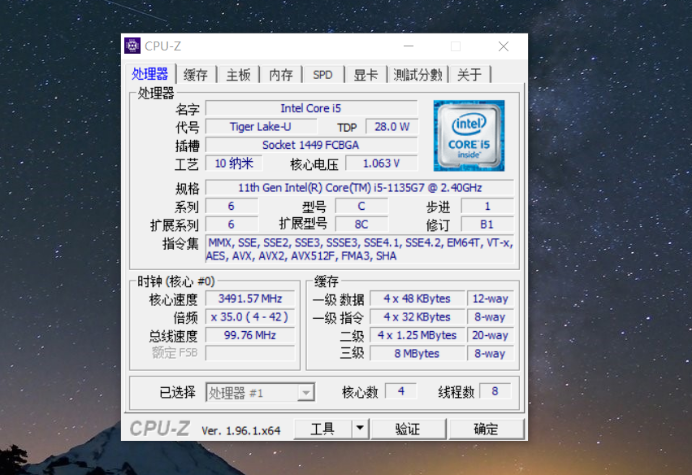Click the CPU-Z title bar app icon
The width and height of the screenshot is (692, 475).
pyautogui.click(x=132, y=46)
